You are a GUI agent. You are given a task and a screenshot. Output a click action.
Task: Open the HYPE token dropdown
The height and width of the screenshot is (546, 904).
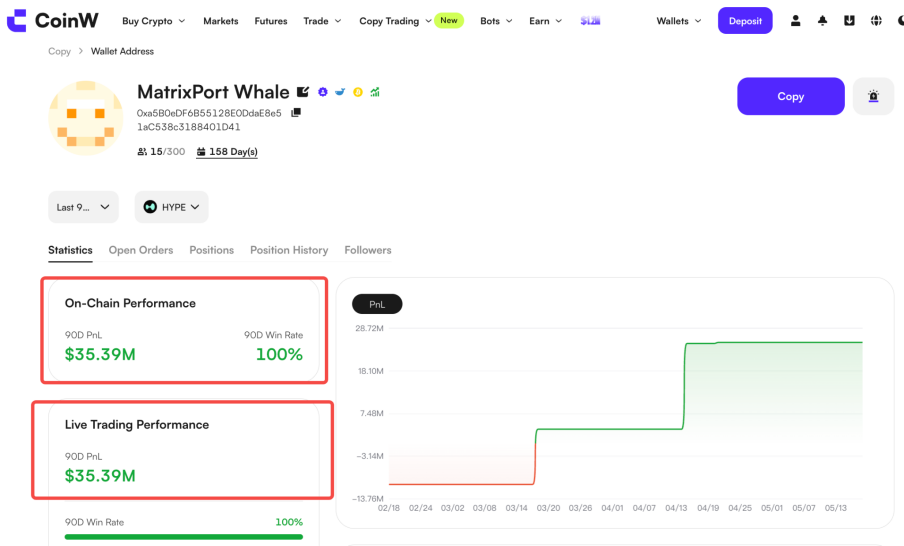tap(171, 207)
